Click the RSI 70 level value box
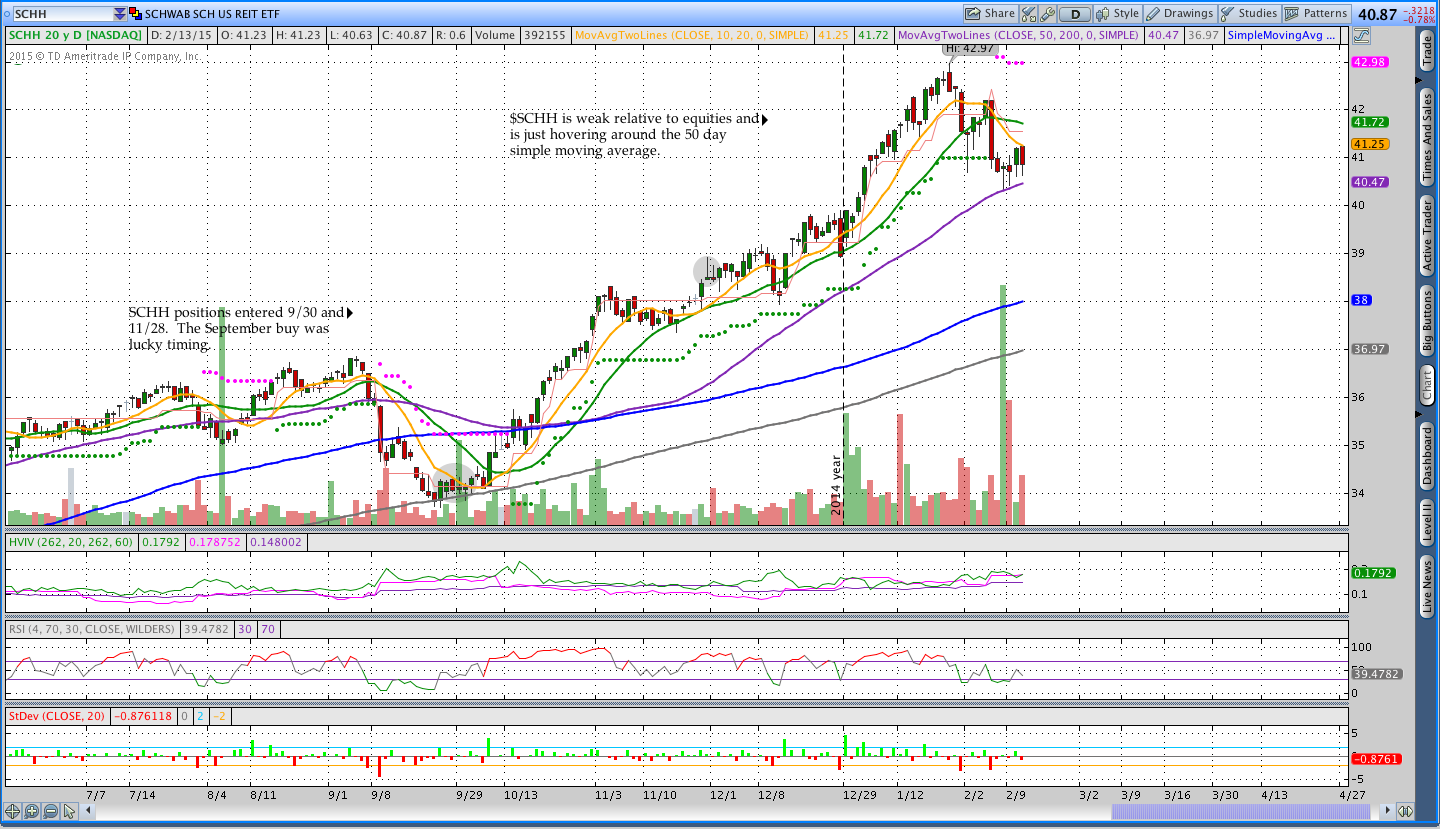 point(269,629)
